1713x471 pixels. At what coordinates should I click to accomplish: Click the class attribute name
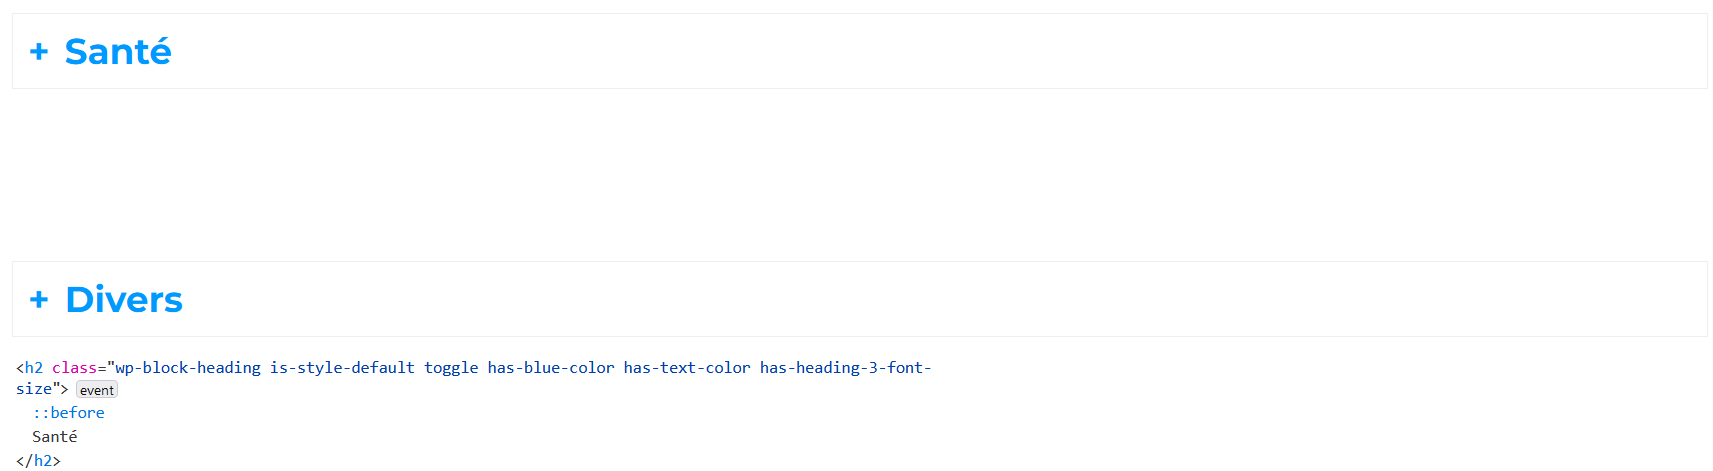74,368
